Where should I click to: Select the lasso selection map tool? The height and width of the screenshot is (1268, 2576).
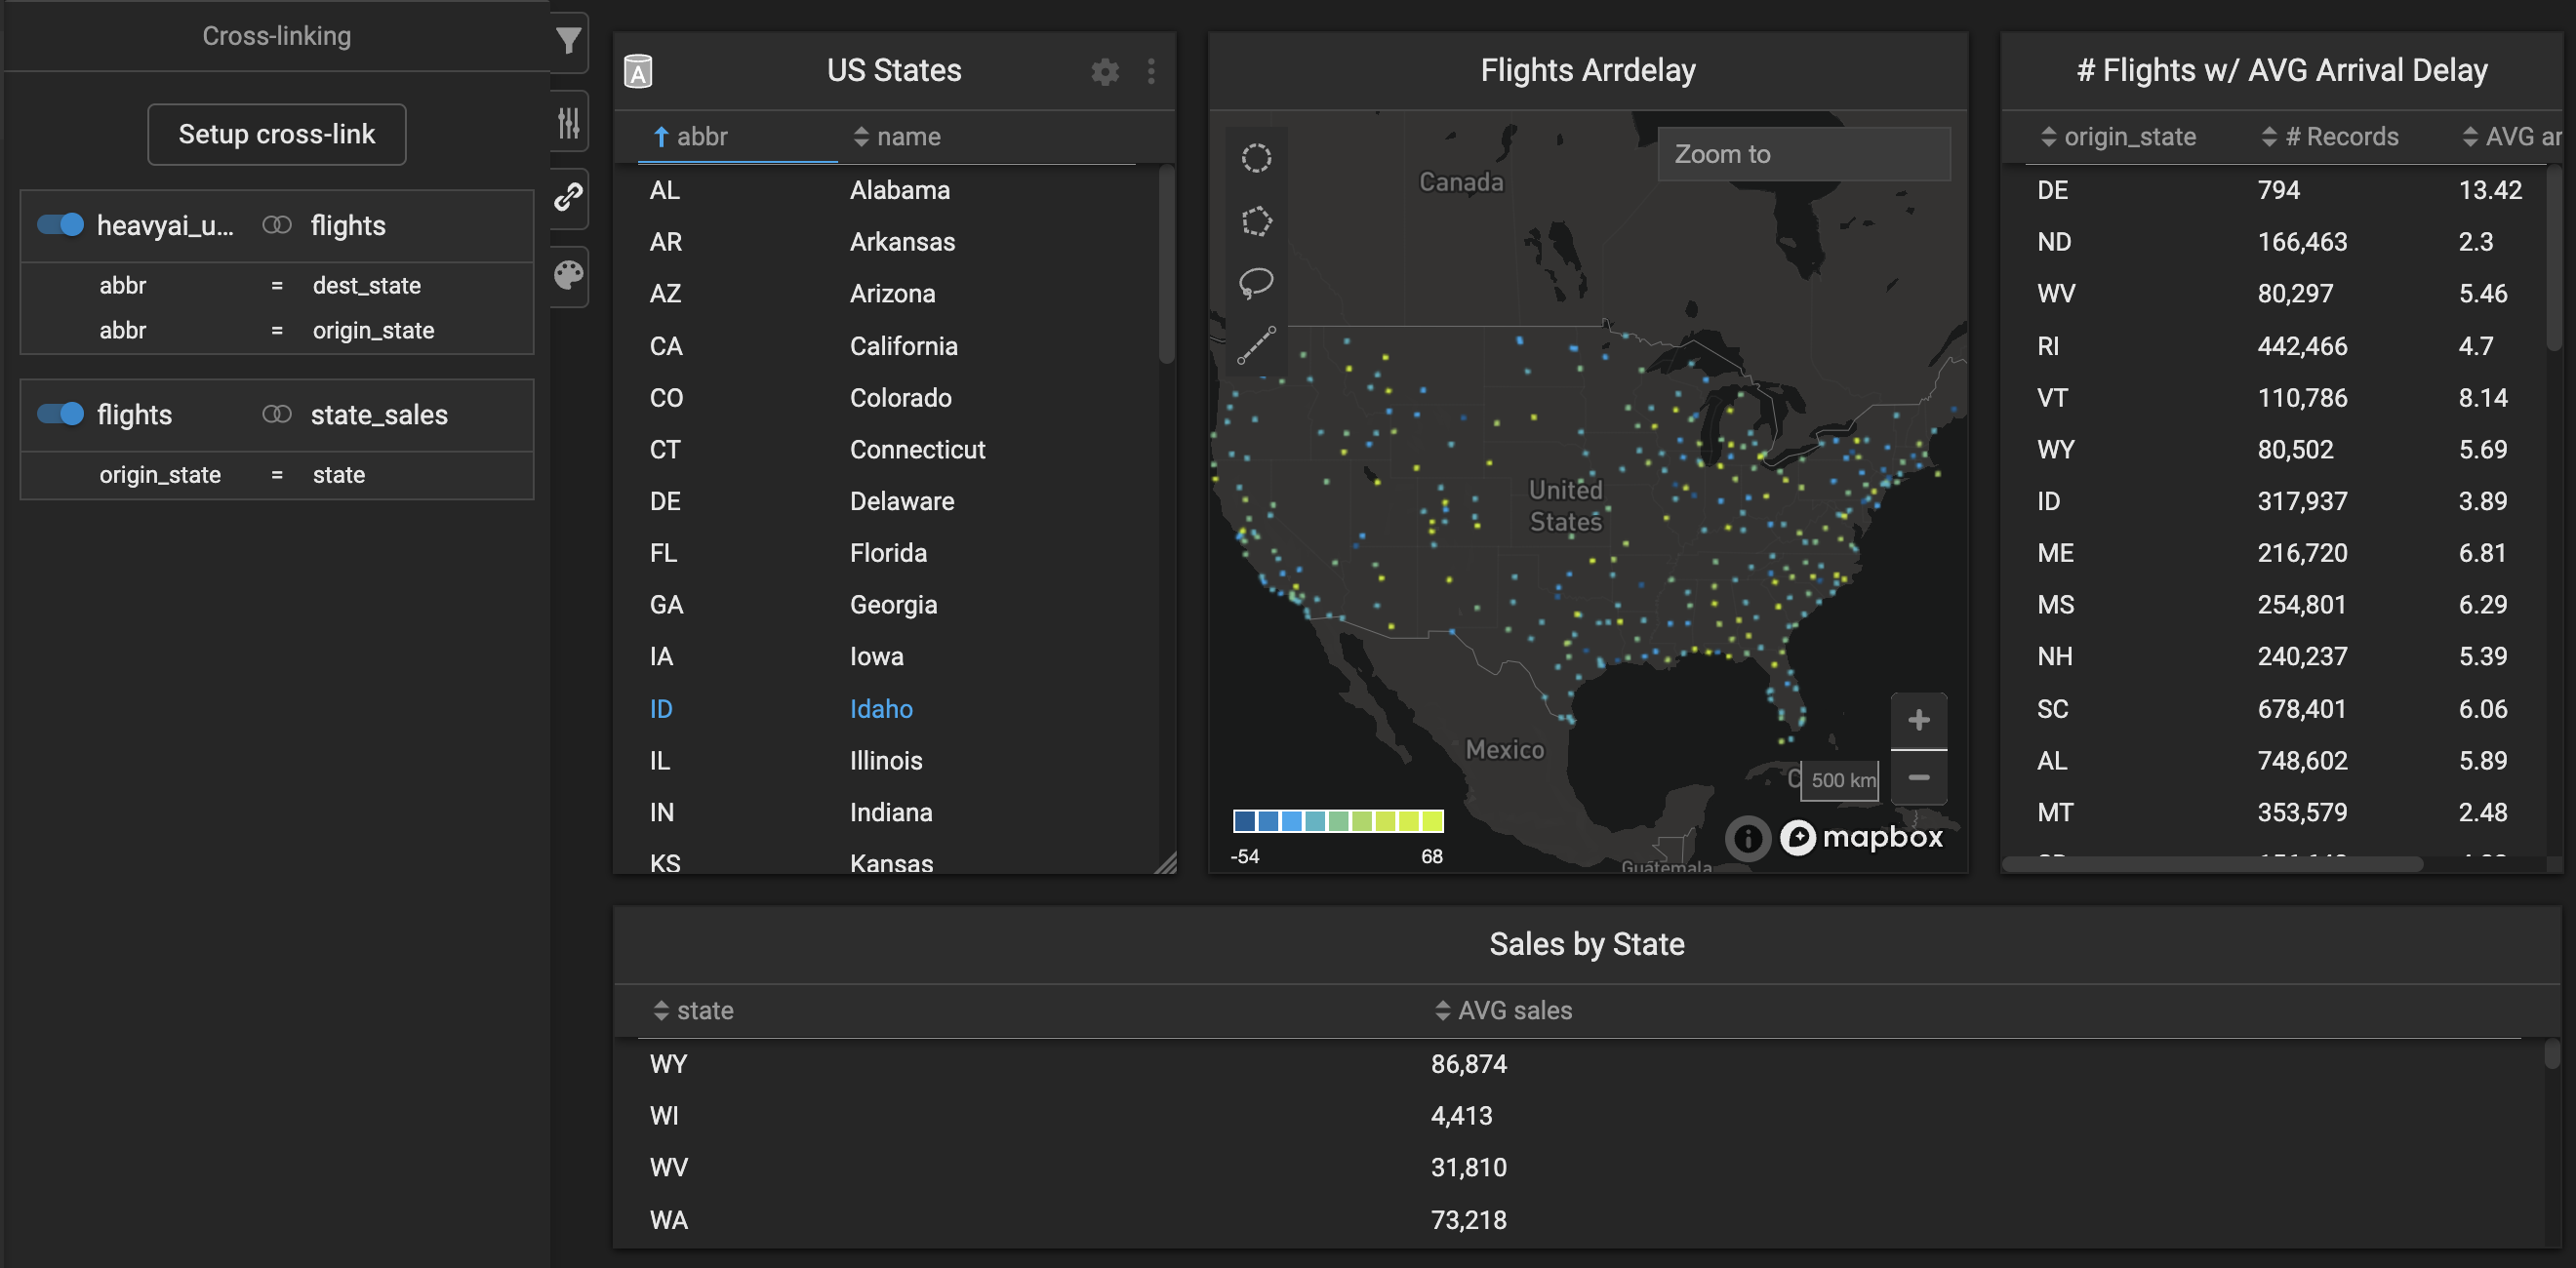1256,282
